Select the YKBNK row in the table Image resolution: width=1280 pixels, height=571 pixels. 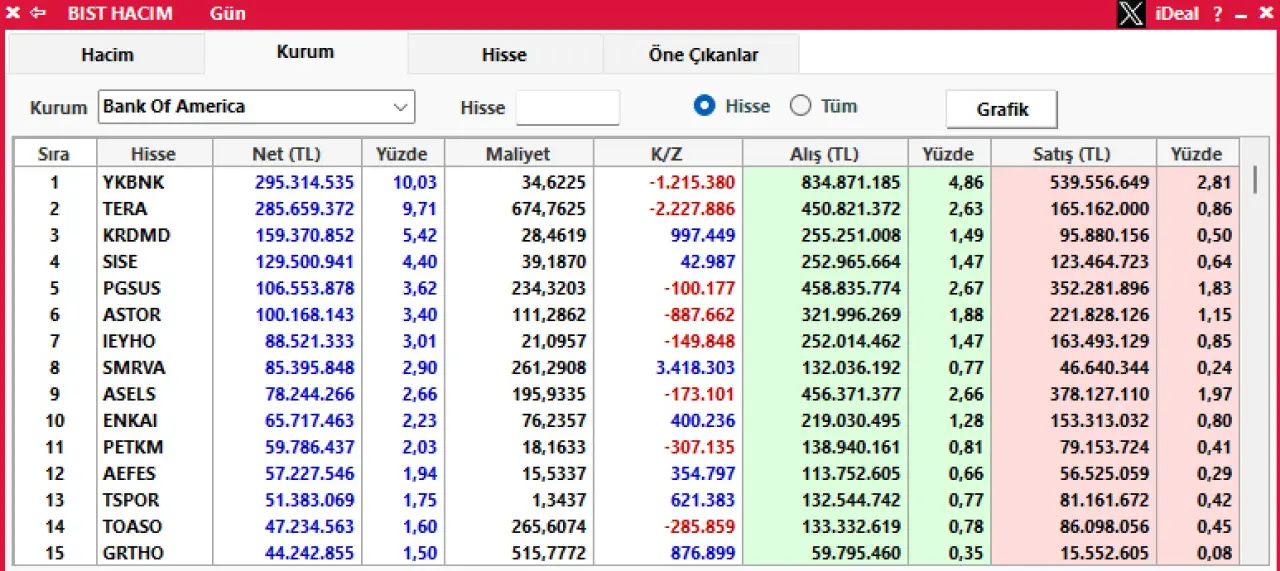(x=133, y=182)
